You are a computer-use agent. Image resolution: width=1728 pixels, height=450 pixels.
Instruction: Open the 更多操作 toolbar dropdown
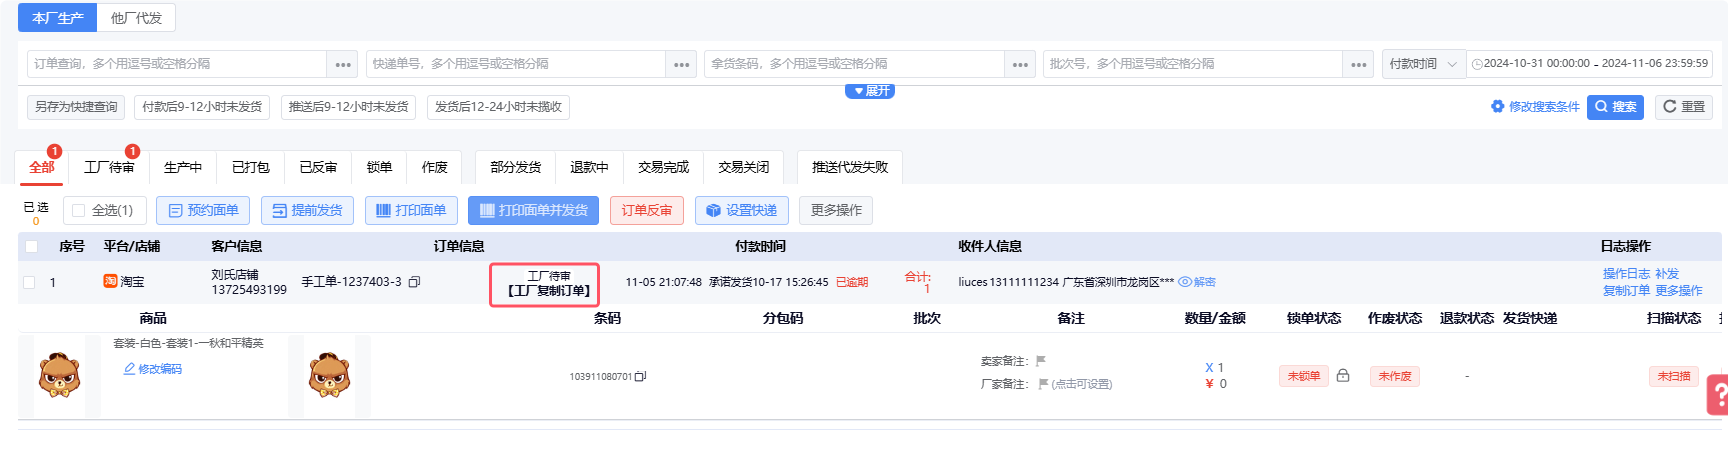836,211
